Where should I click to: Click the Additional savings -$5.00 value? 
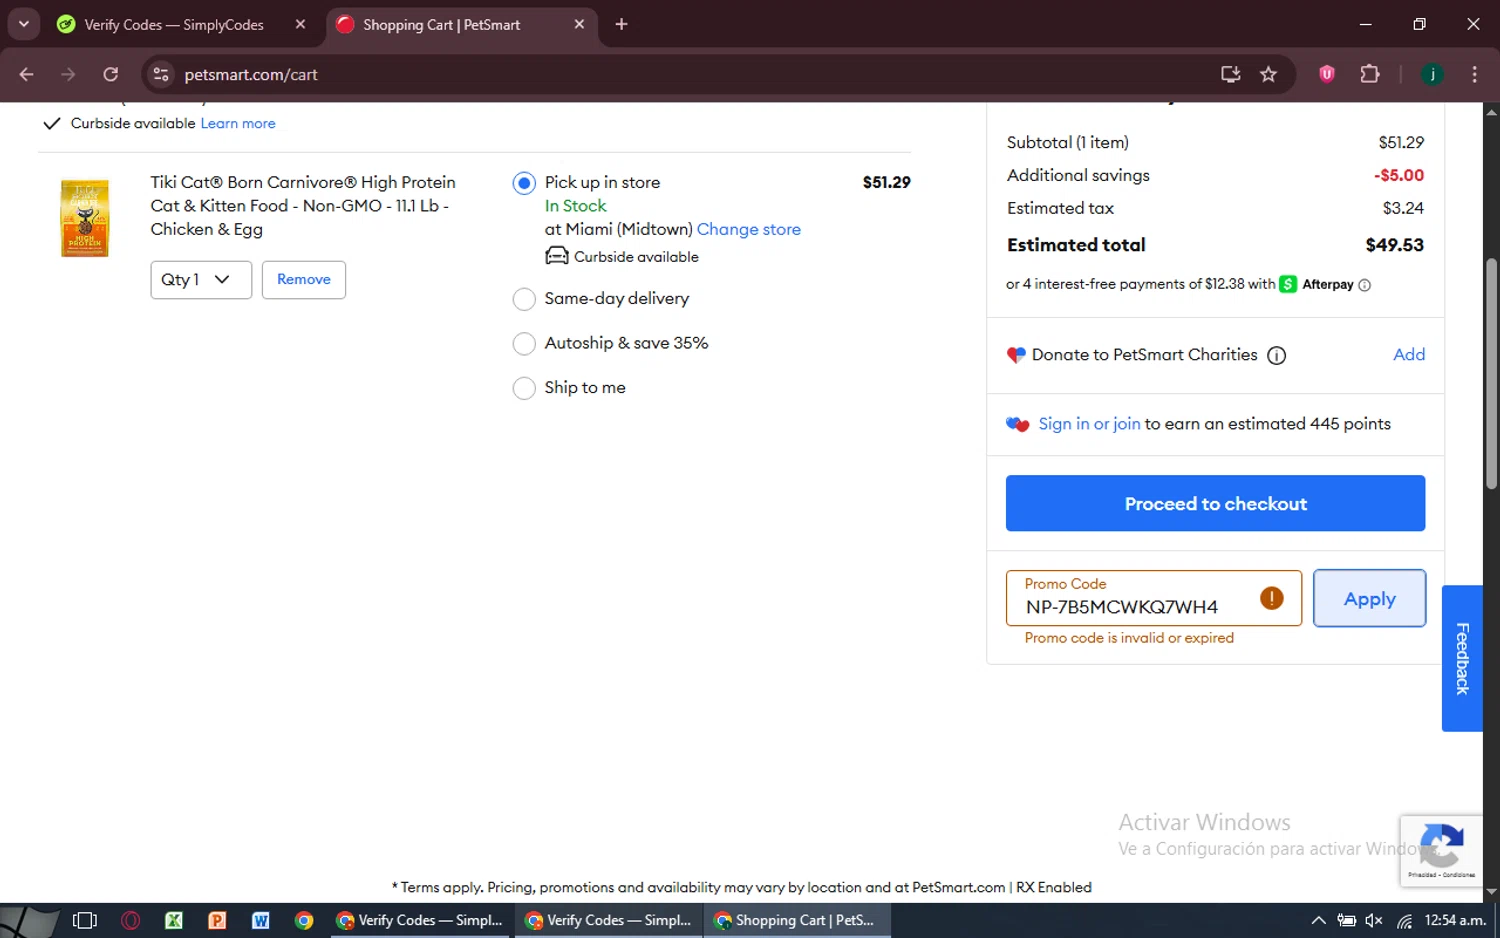1399,175
